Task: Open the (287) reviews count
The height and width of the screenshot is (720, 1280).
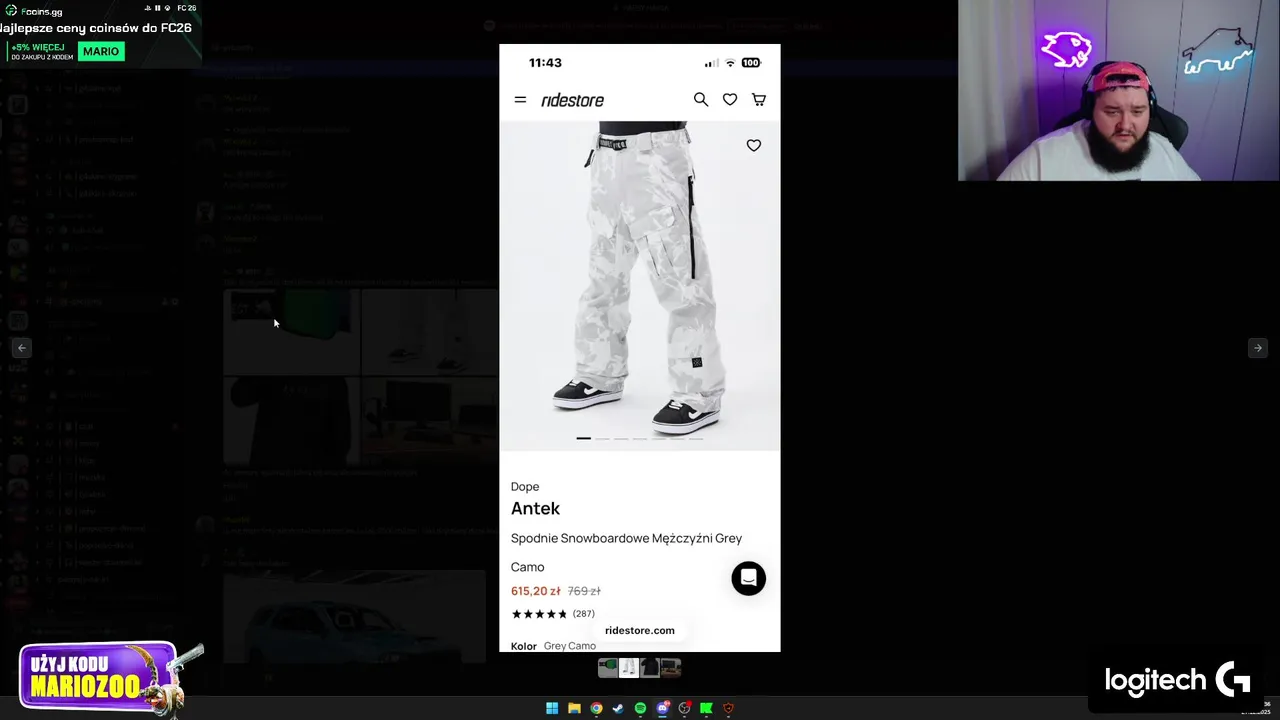Action: (x=584, y=614)
